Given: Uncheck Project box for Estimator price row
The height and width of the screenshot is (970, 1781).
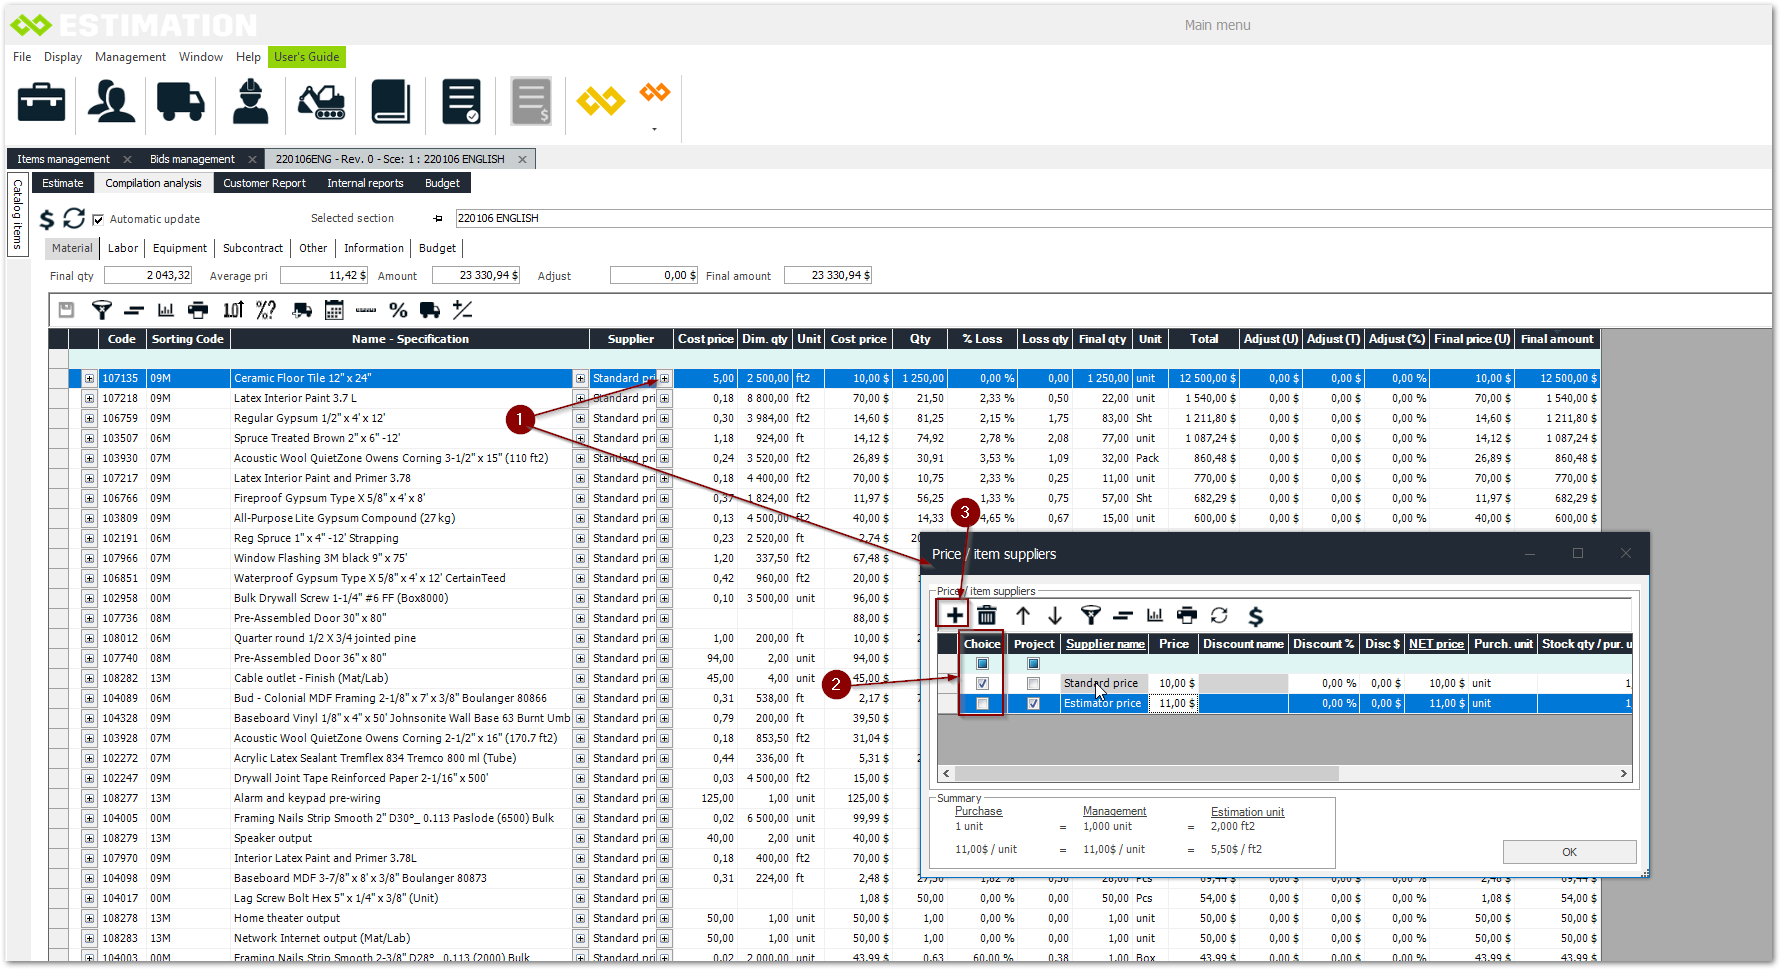Looking at the screenshot, I should point(1033,703).
